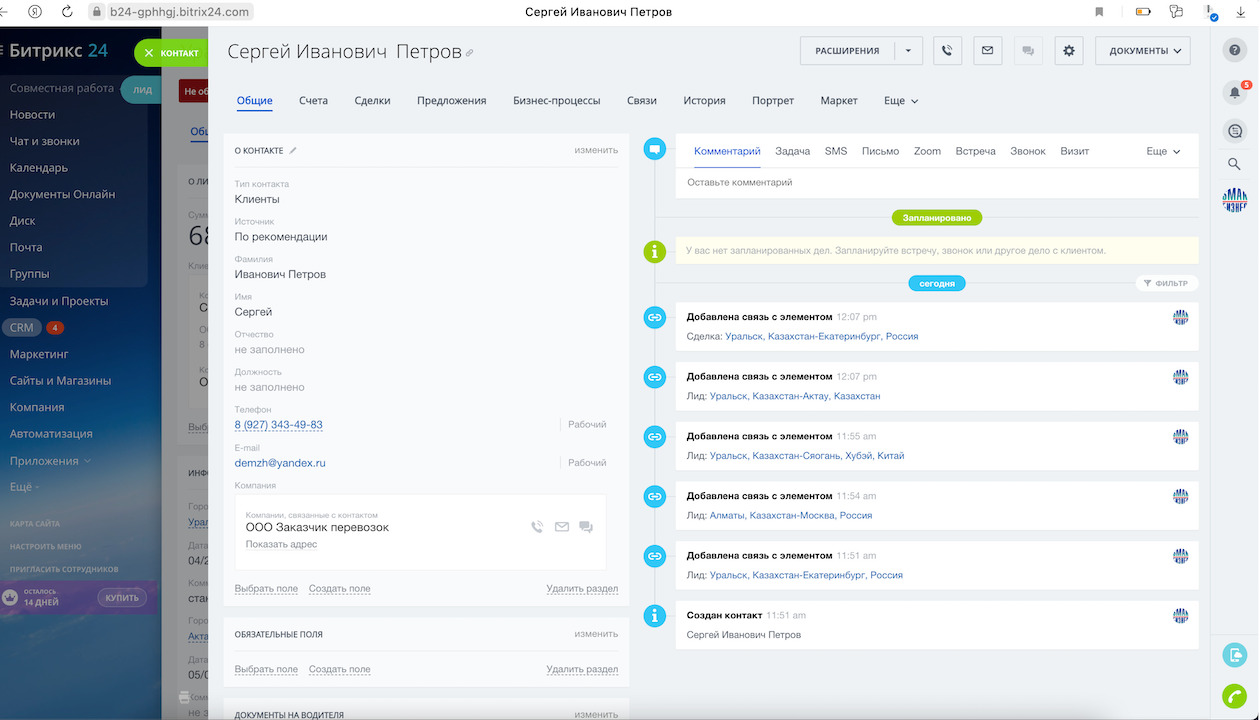Open deal link Уральск, Казахстан-Екатеринбург, Россия
1260x720 pixels.
(821, 337)
